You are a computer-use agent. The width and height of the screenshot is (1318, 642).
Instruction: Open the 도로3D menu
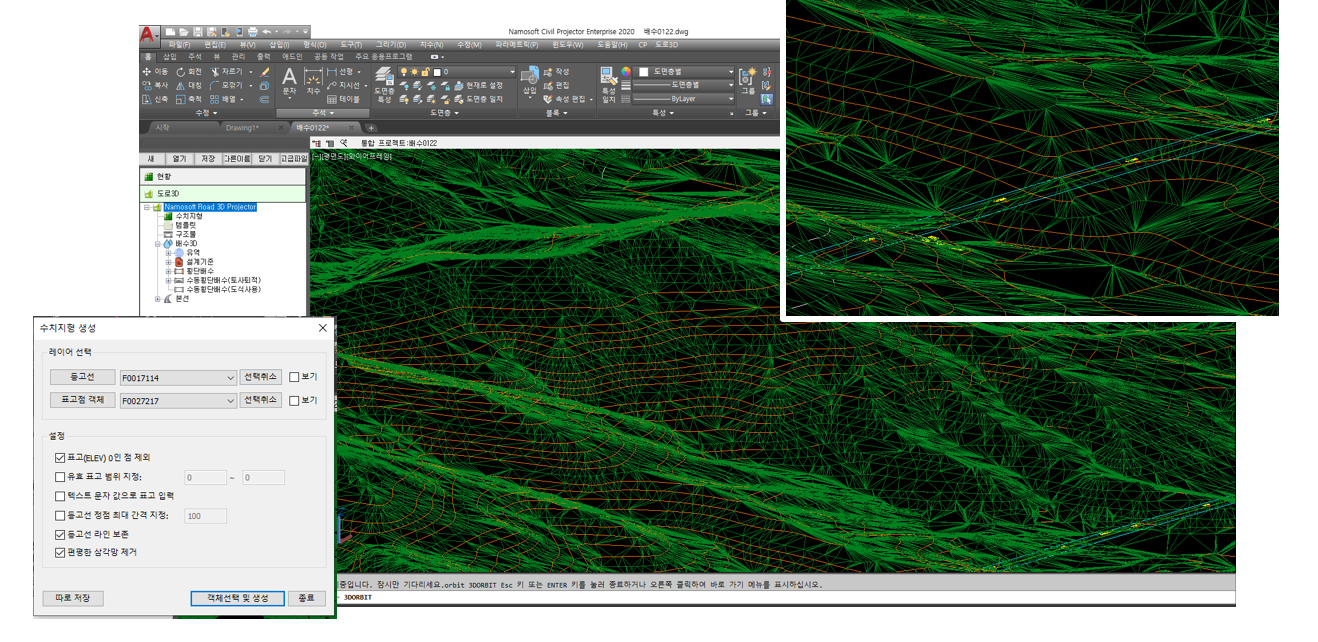click(667, 45)
